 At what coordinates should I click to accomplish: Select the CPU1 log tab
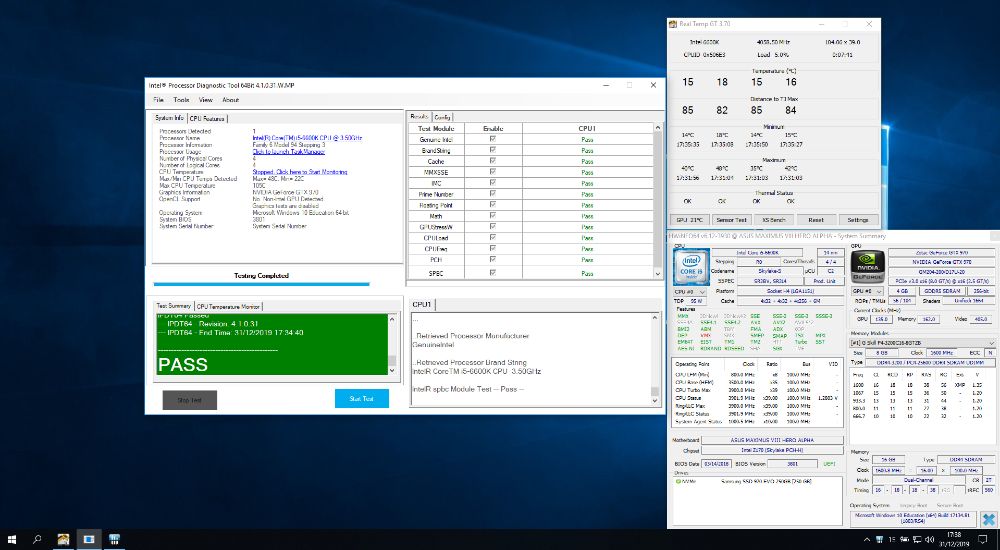pyautogui.click(x=422, y=304)
